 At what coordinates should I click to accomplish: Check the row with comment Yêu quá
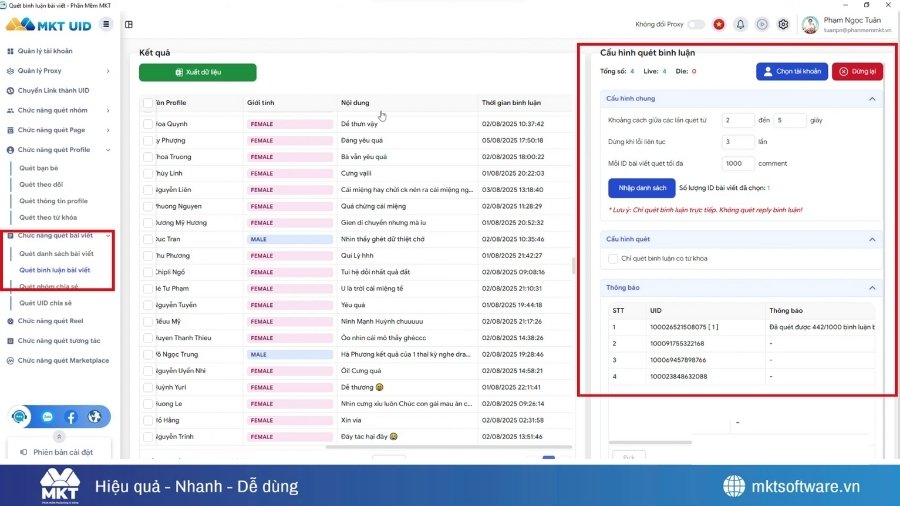point(148,305)
